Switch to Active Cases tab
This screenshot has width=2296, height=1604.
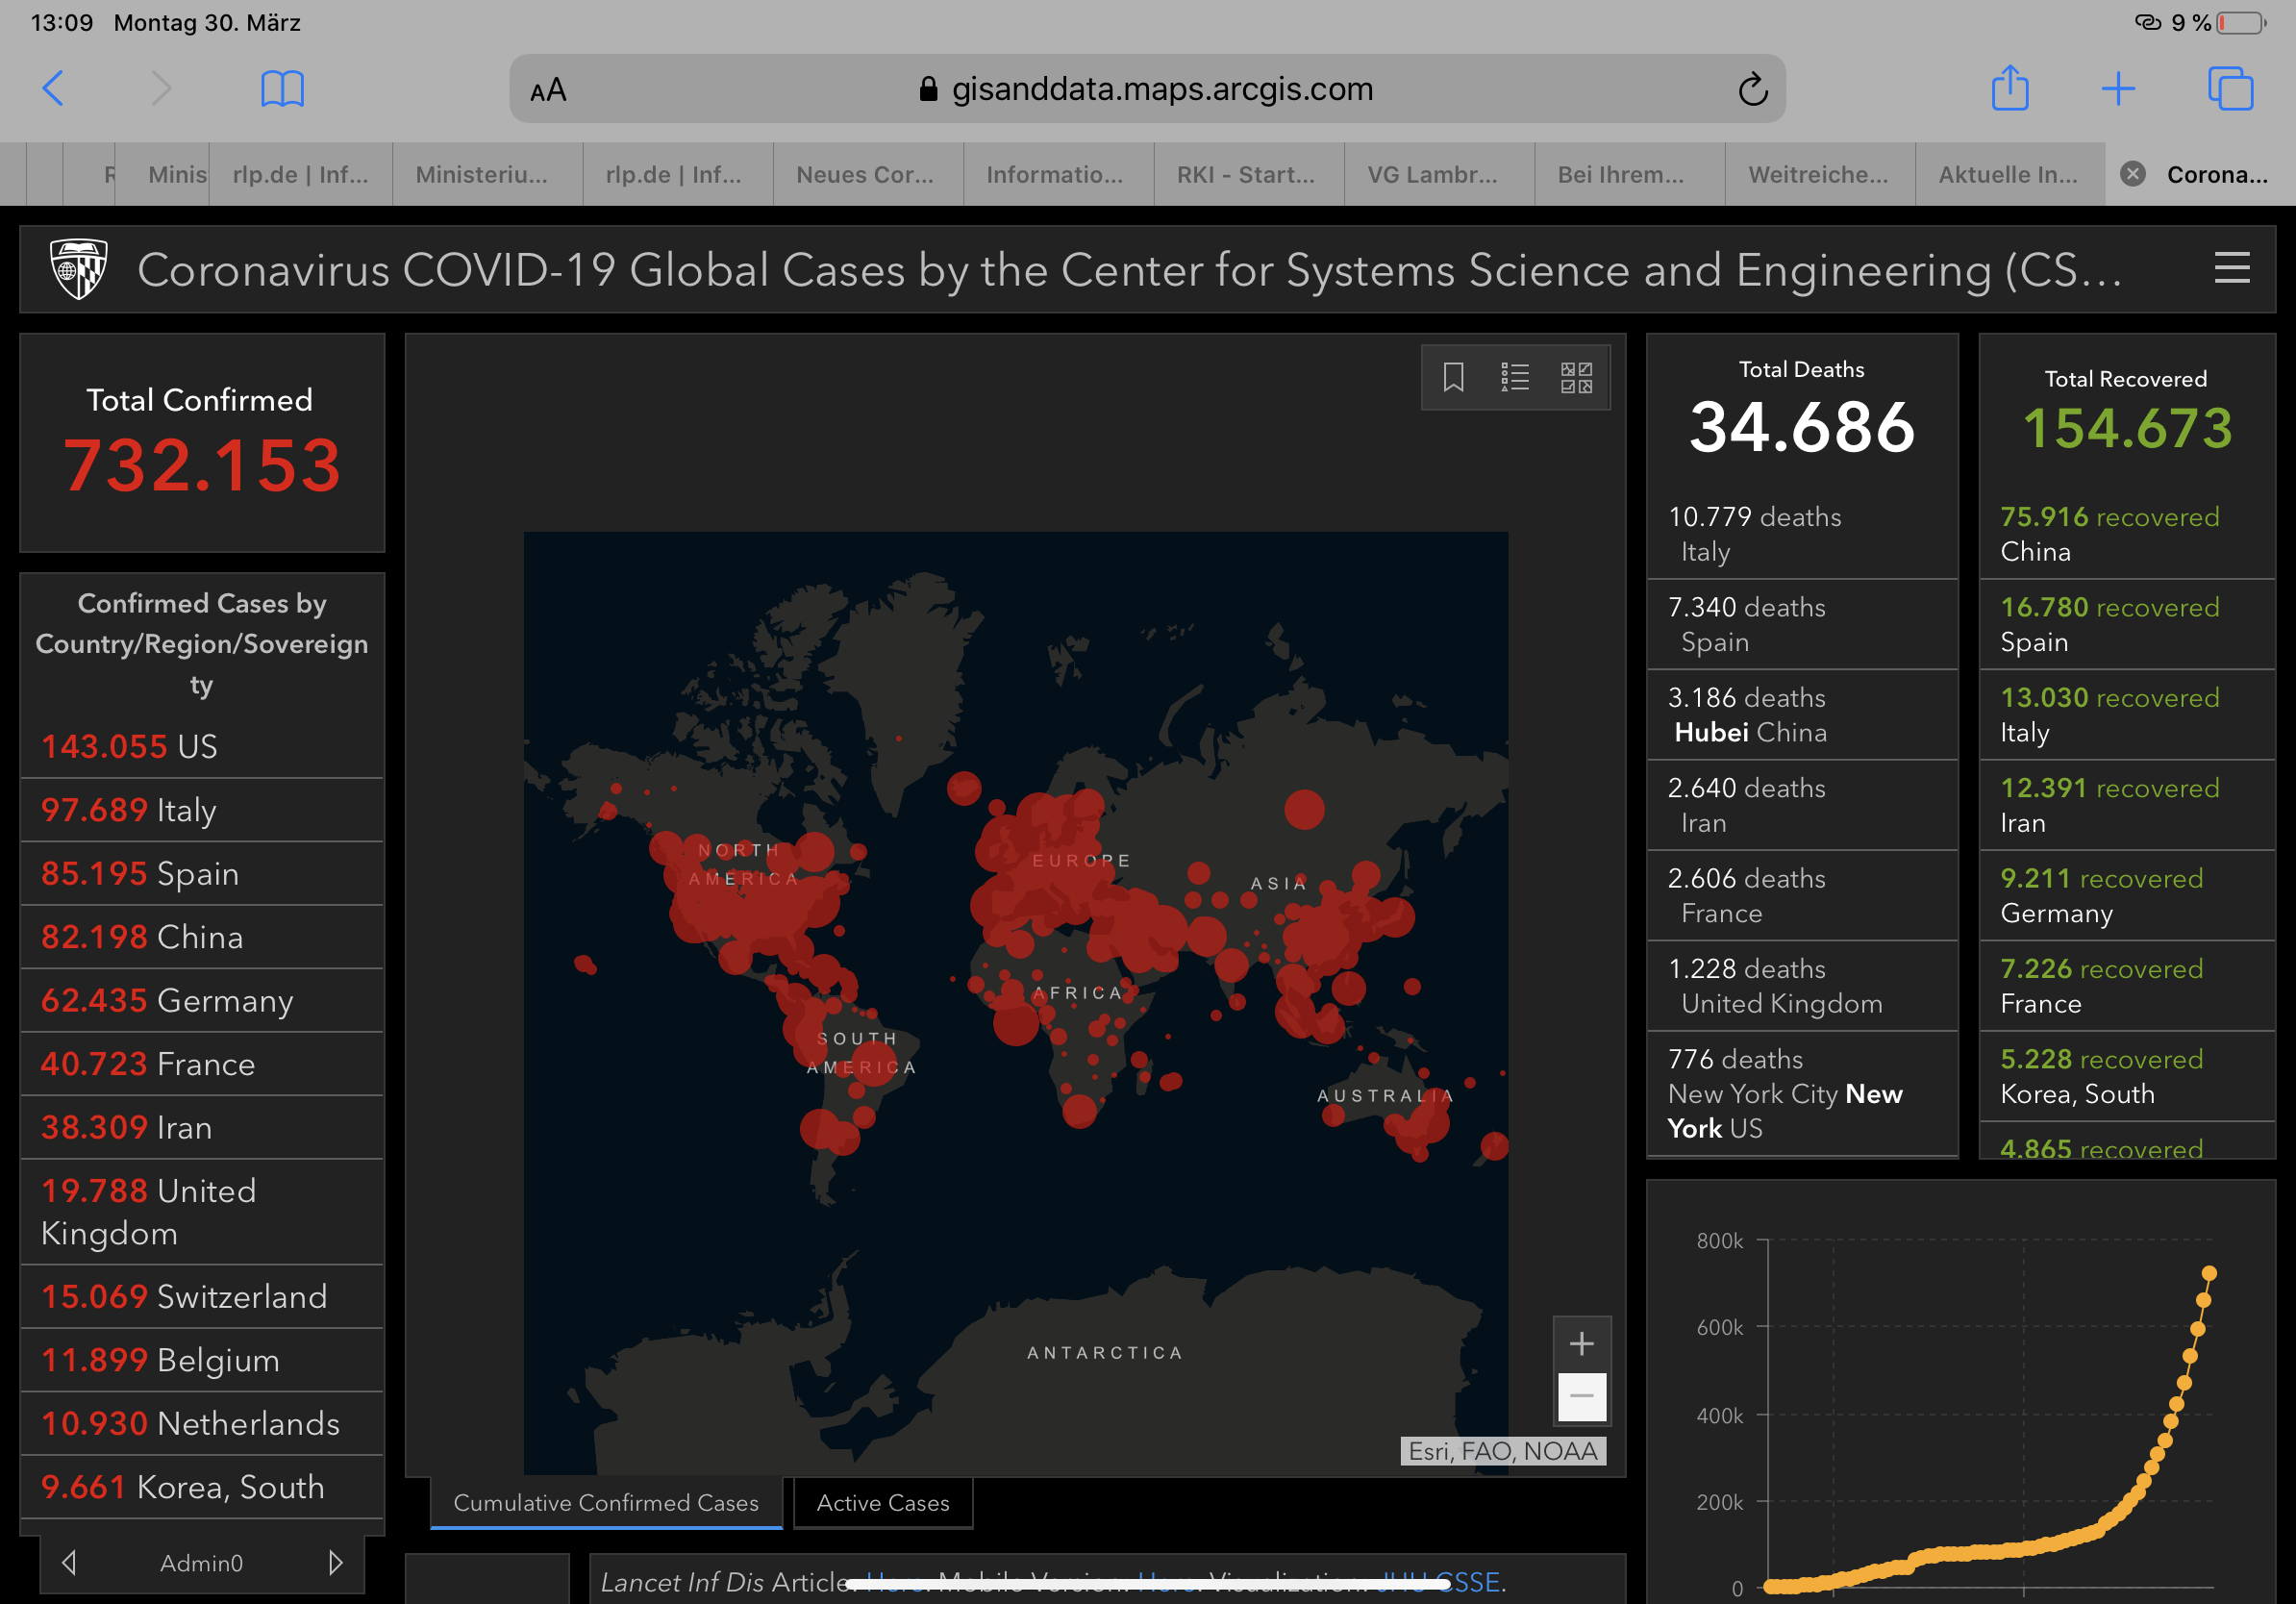[882, 1502]
